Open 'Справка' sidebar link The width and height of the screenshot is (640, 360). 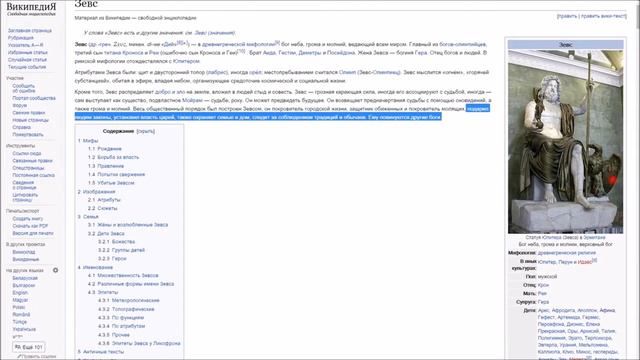[21, 127]
